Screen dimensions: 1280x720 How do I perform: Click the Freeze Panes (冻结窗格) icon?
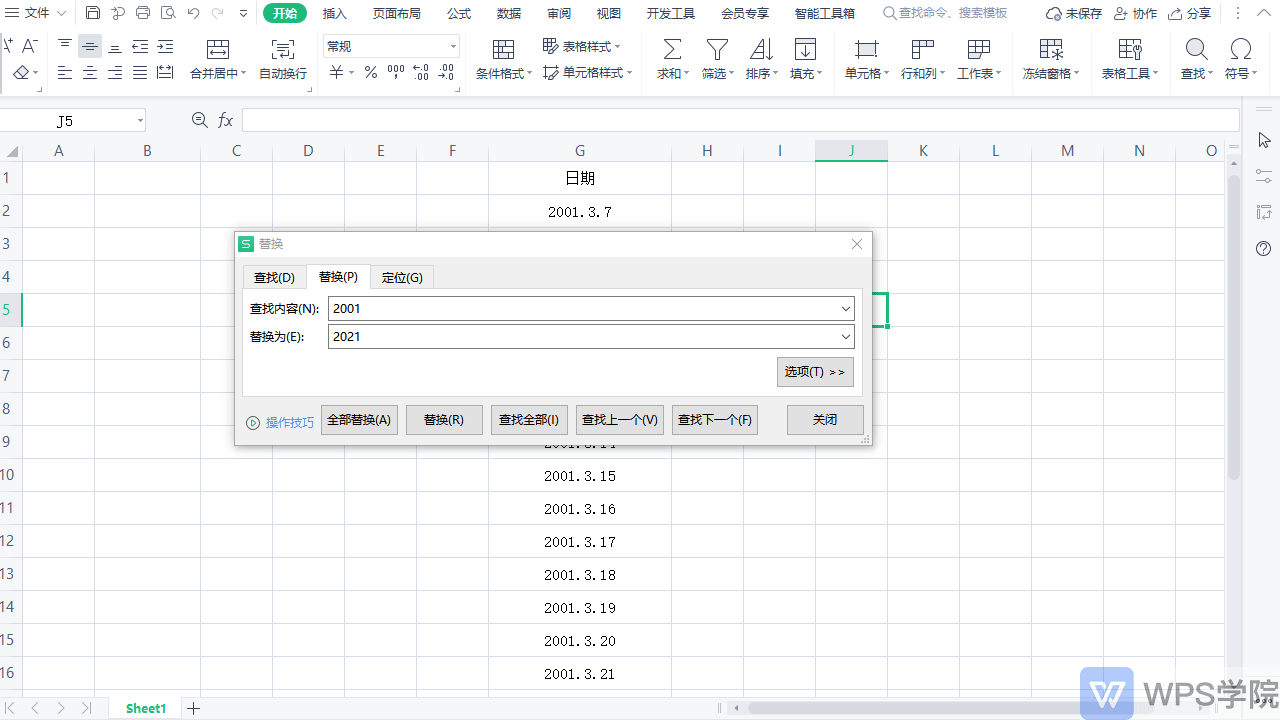[x=1051, y=50]
